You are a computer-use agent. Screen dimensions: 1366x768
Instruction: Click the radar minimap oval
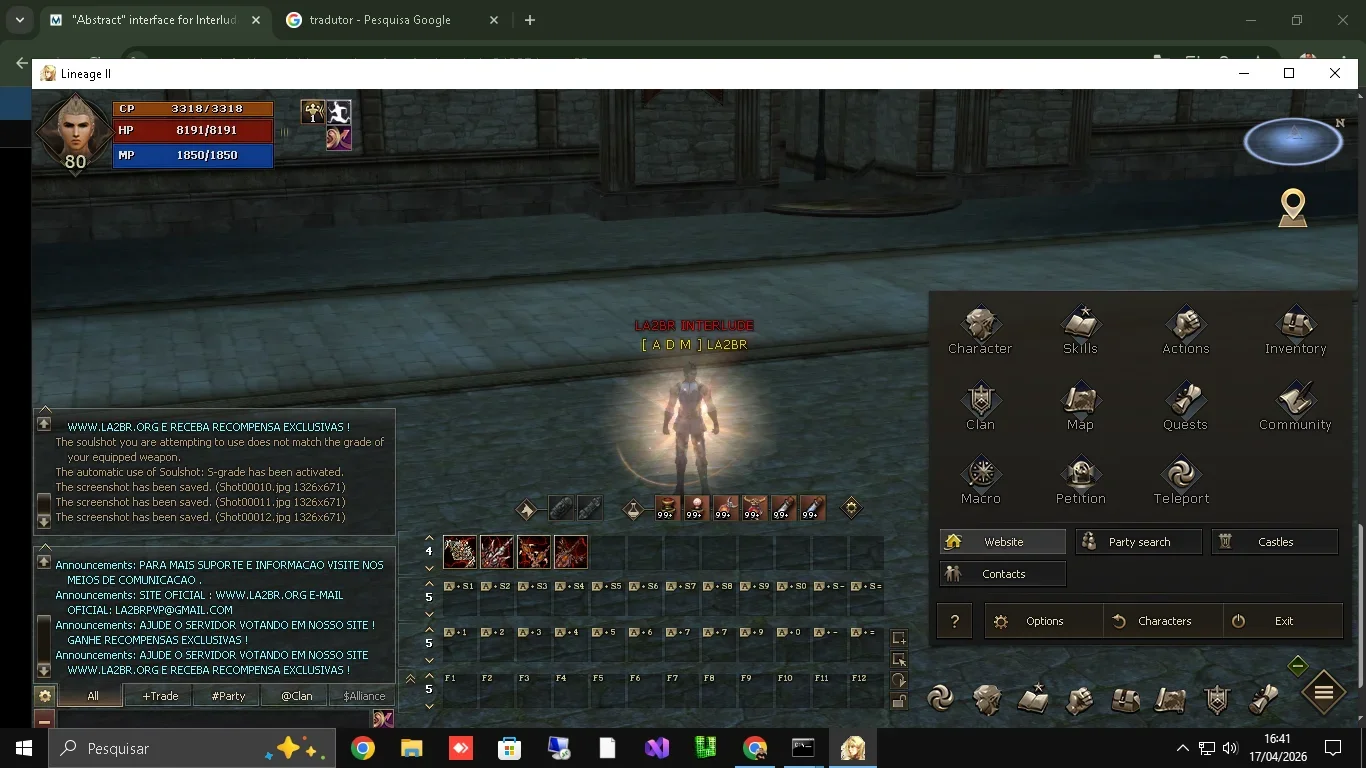pos(1293,141)
